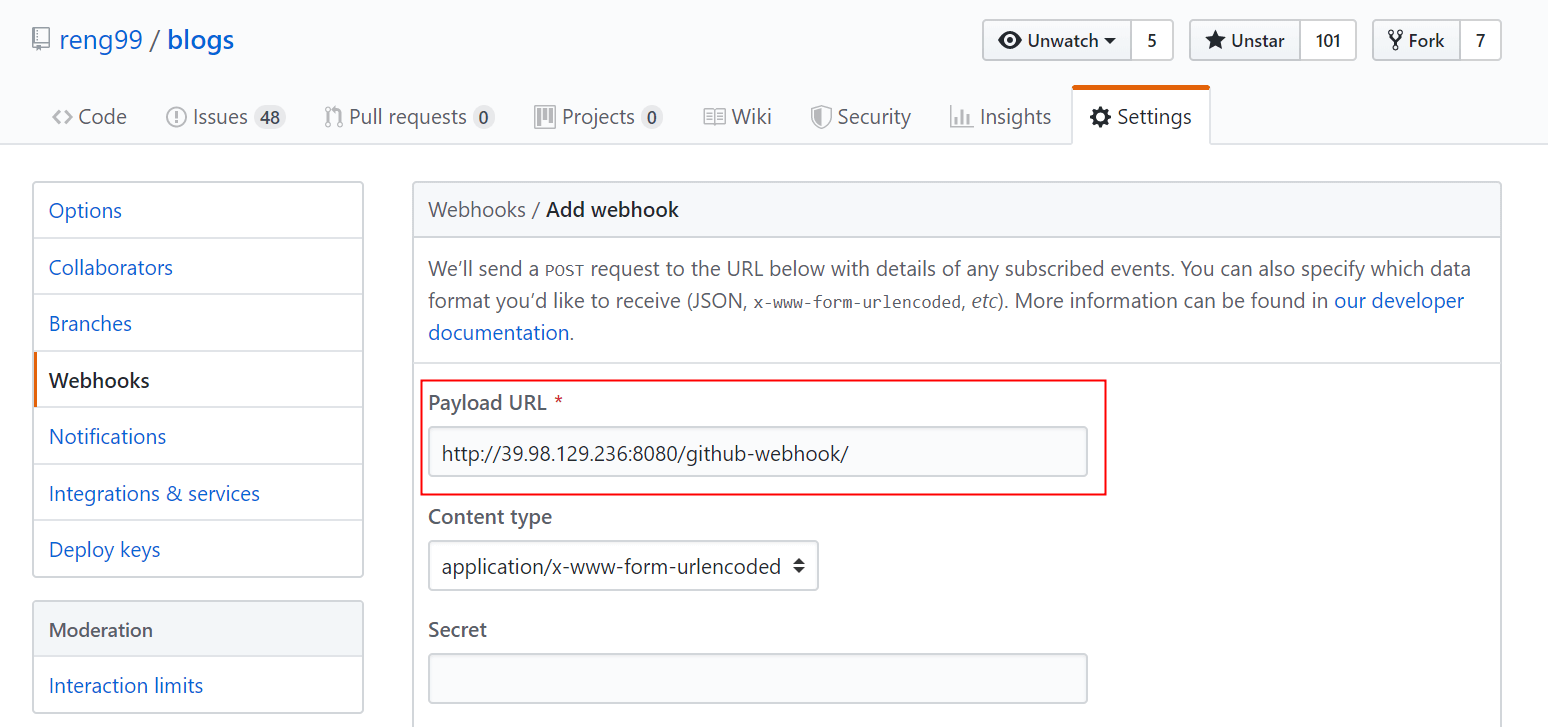
Task: Open Deploy keys in the settings sidebar
Action: point(198,549)
